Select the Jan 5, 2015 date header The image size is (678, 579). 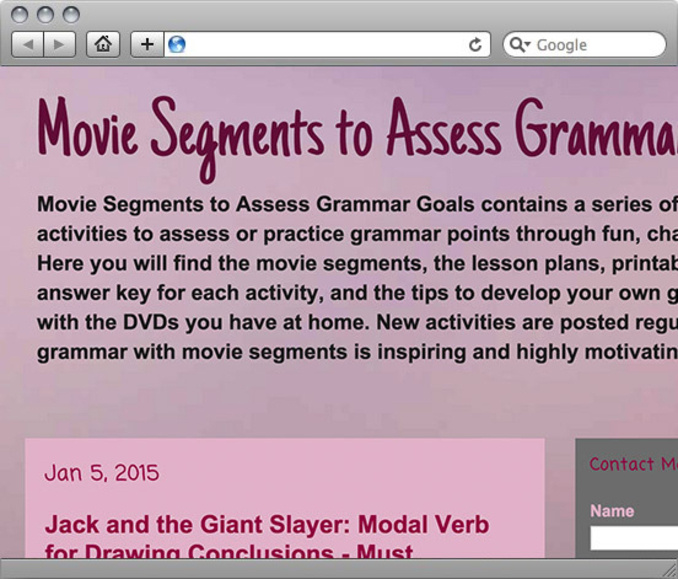pos(101,473)
